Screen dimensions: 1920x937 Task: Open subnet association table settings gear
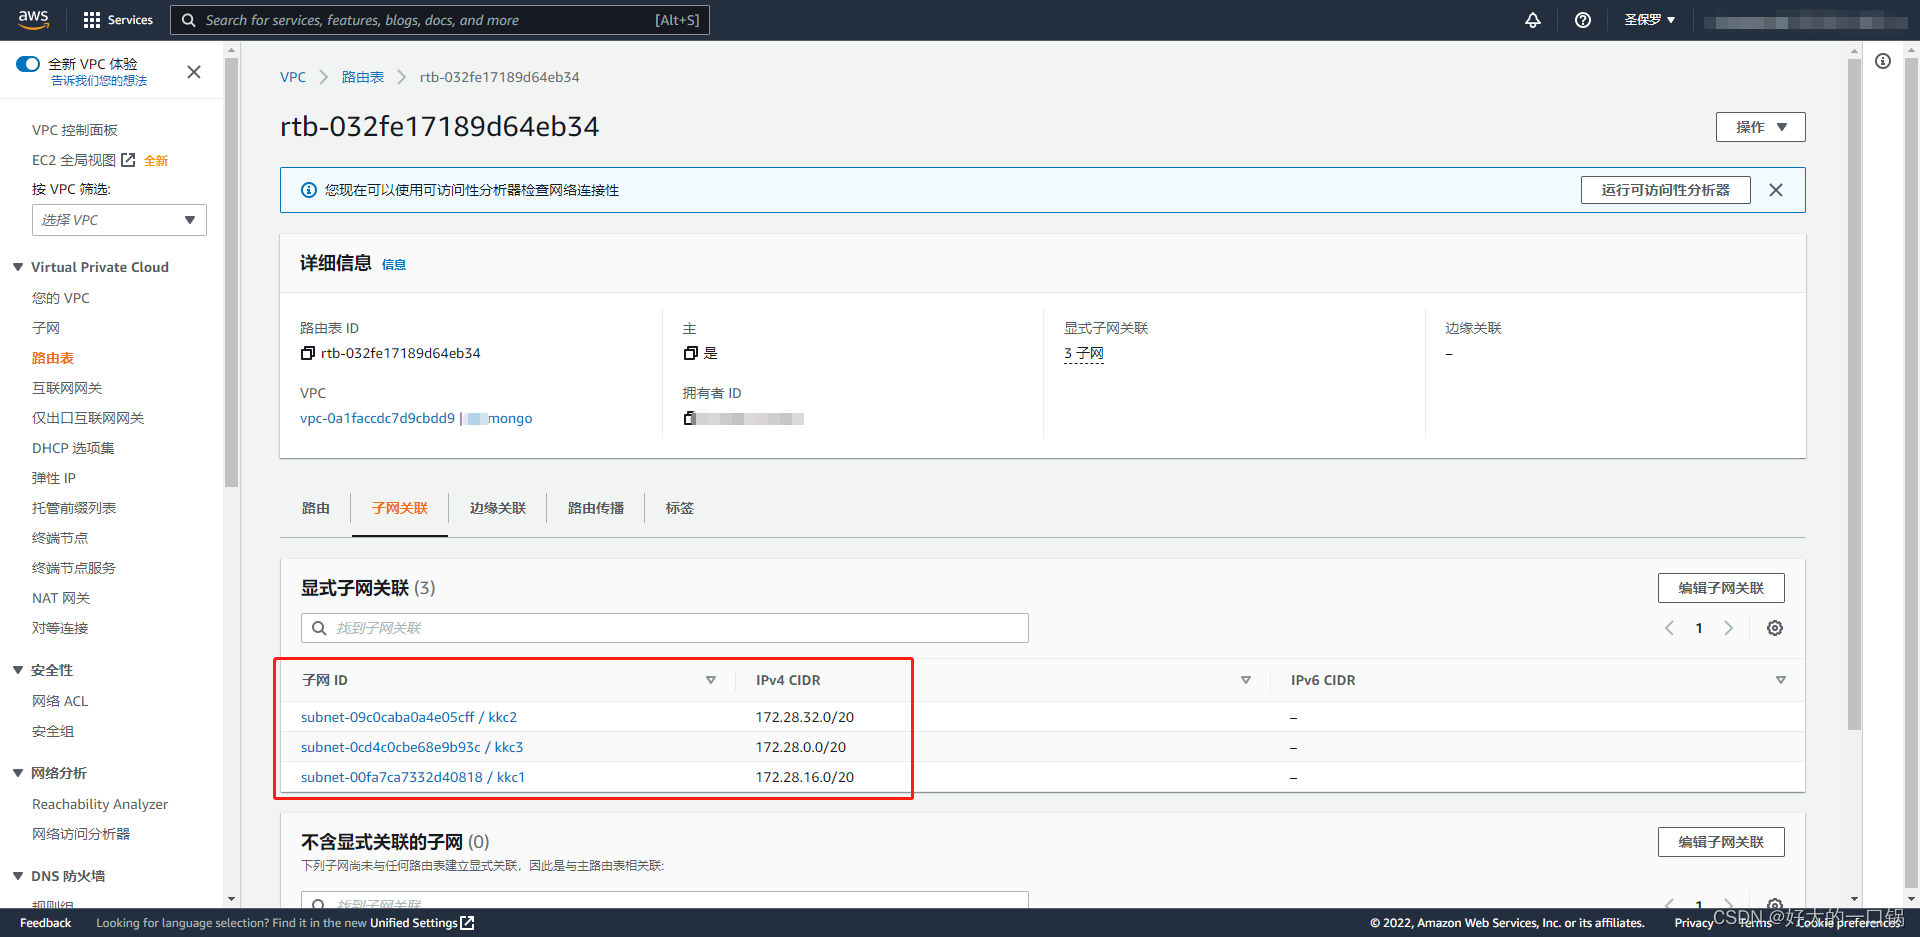[x=1774, y=628]
